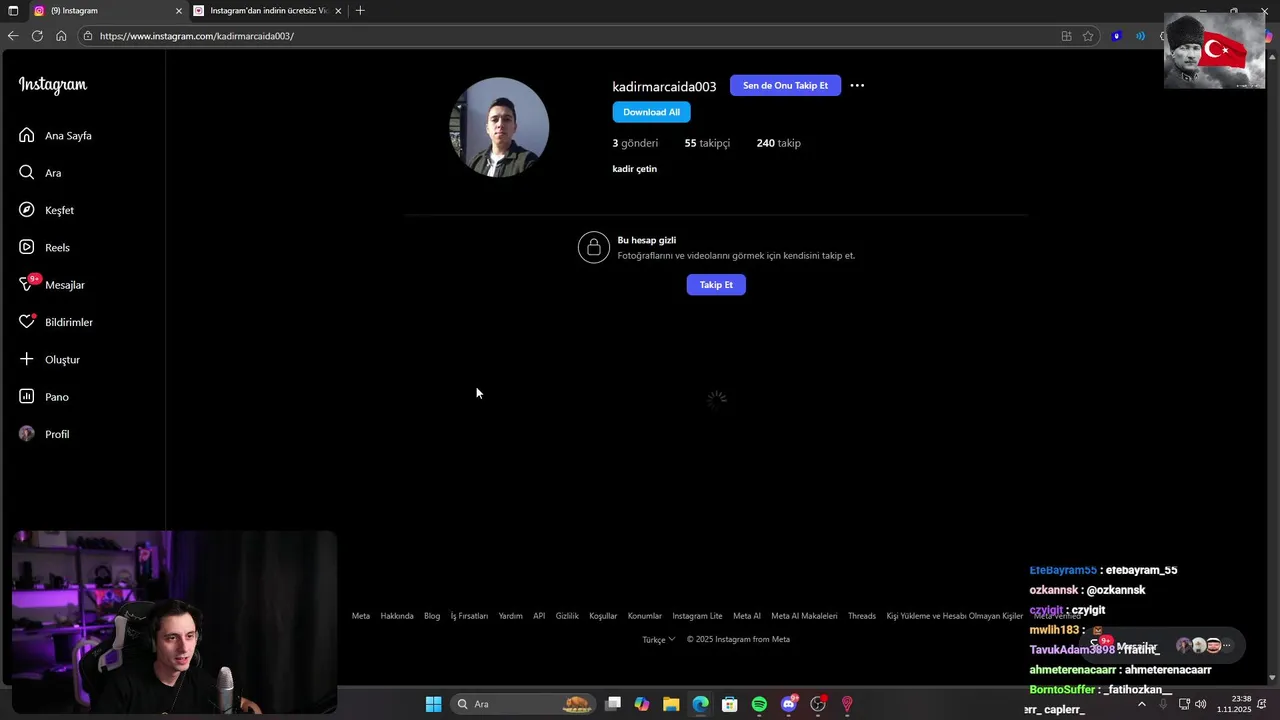Image resolution: width=1280 pixels, height=720 pixels.
Task: Click Meta AI footer link
Action: click(747, 616)
